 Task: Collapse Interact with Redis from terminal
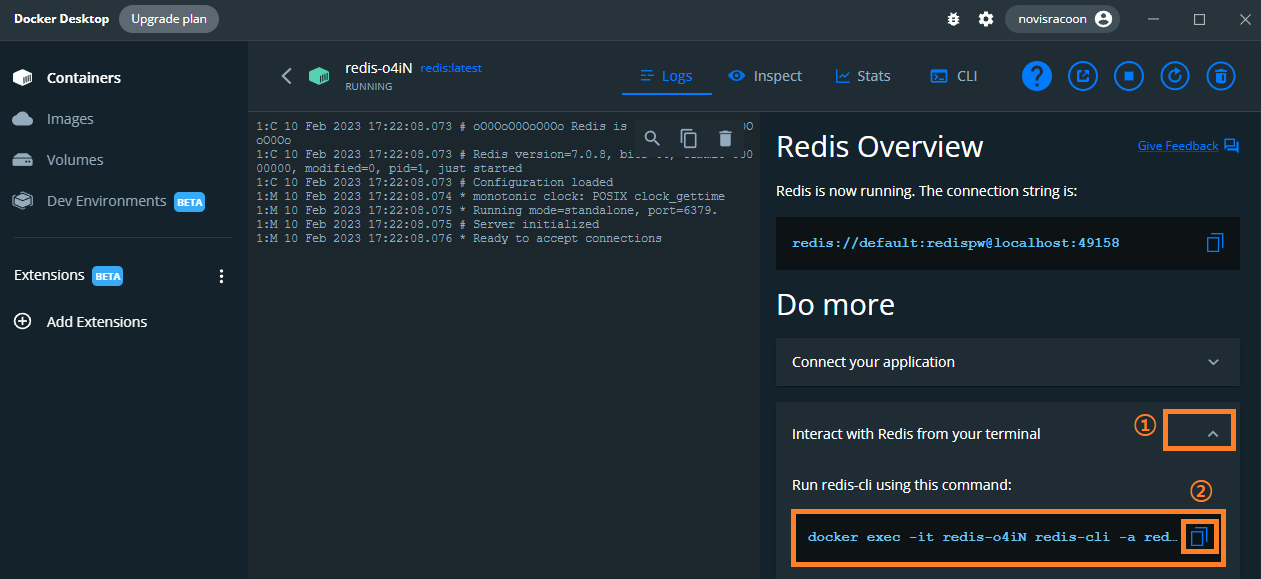click(1213, 434)
